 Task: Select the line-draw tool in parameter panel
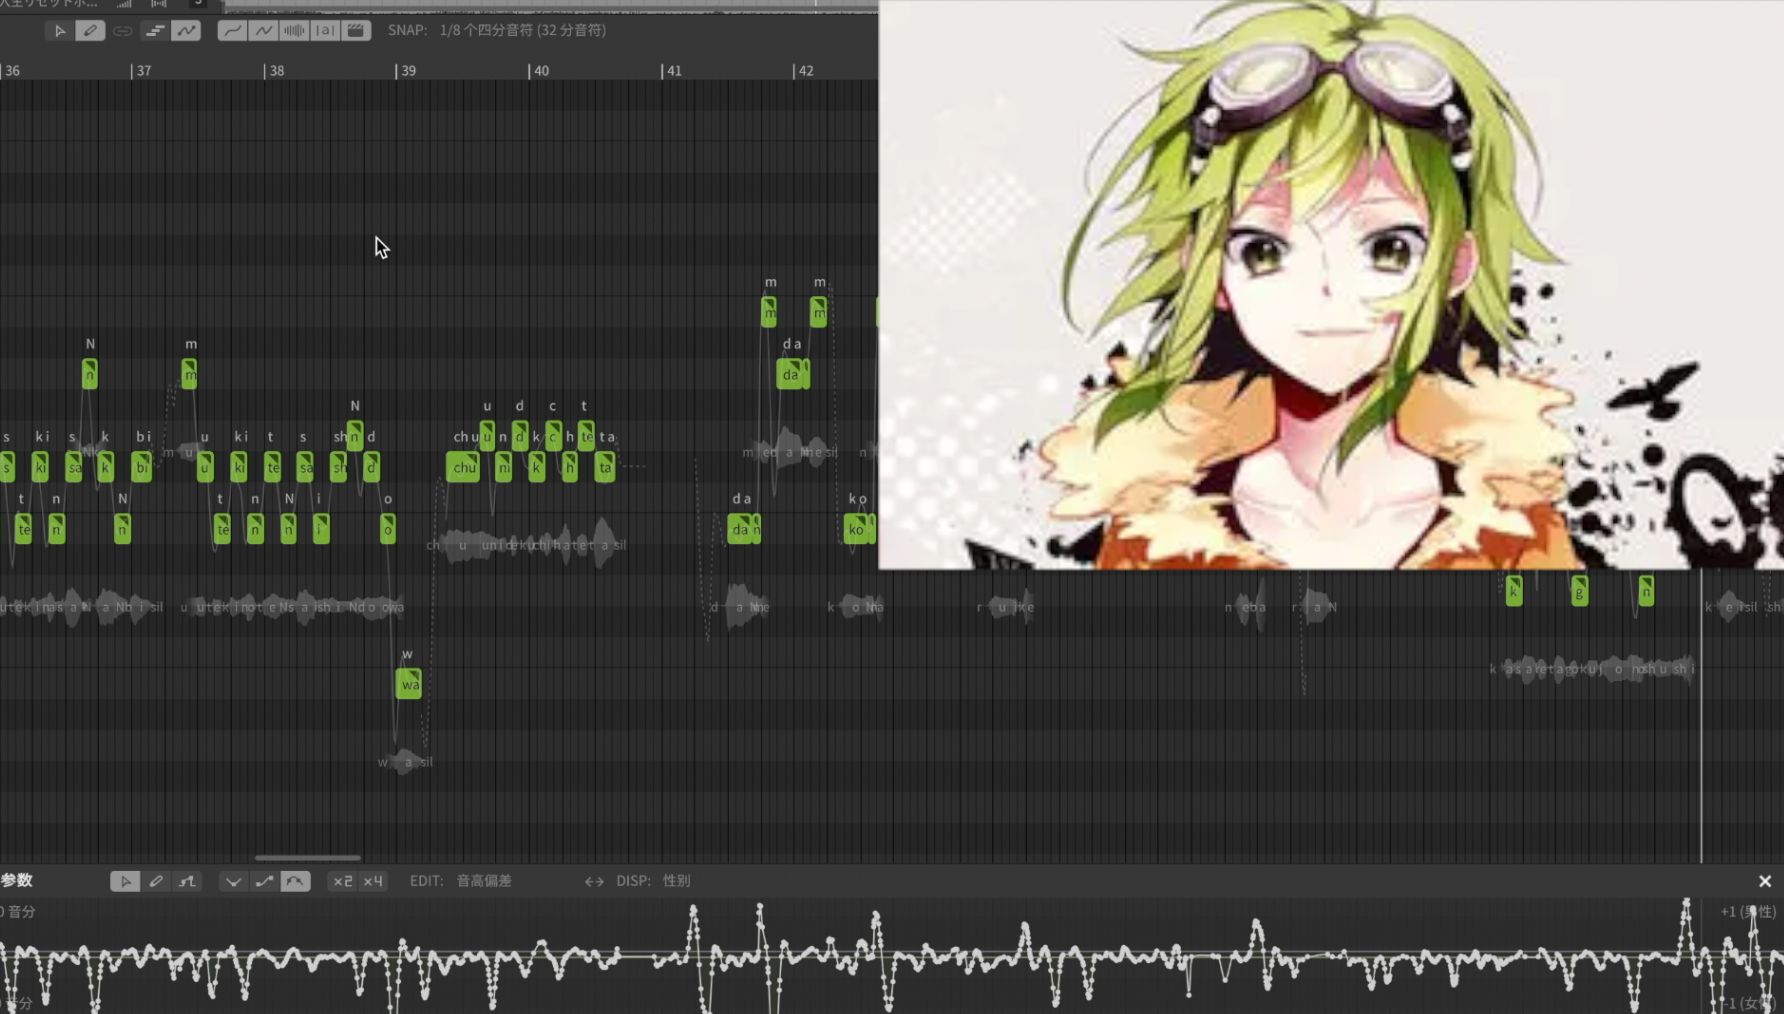pyautogui.click(x=187, y=881)
